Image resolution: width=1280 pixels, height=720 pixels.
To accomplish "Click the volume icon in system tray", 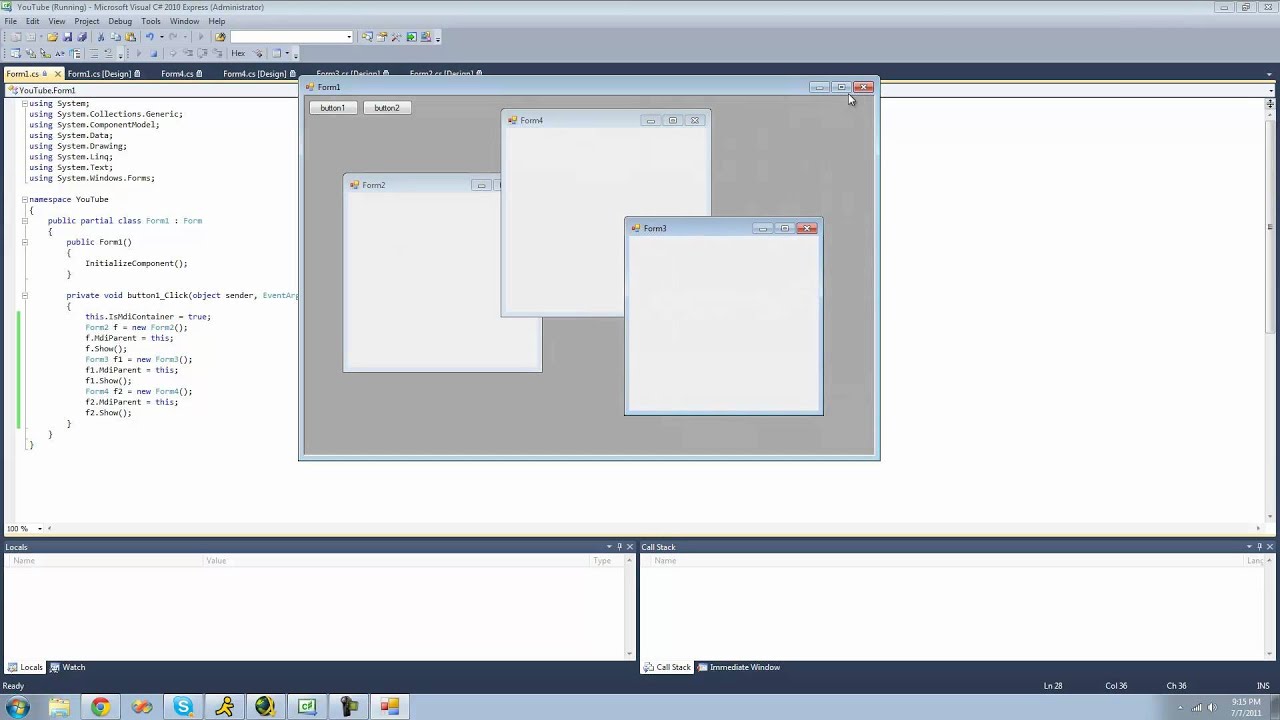I will tap(1213, 707).
